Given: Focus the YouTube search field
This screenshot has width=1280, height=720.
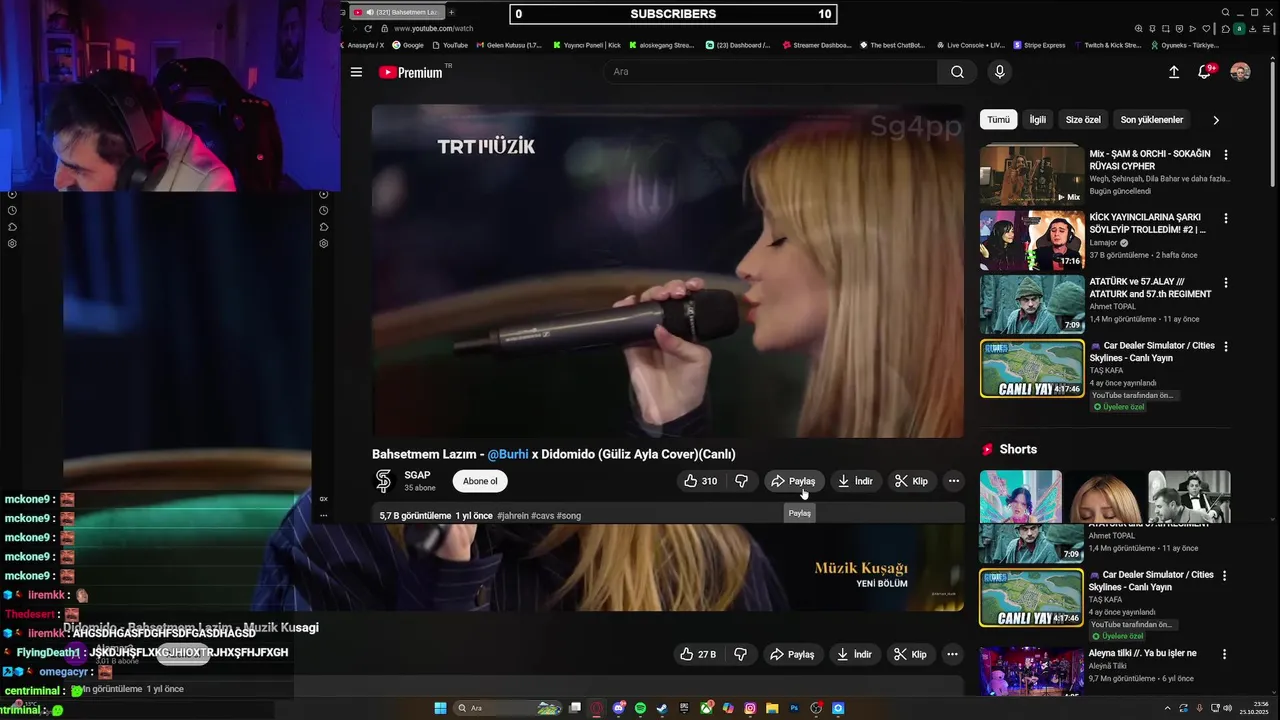Looking at the screenshot, I should [770, 72].
